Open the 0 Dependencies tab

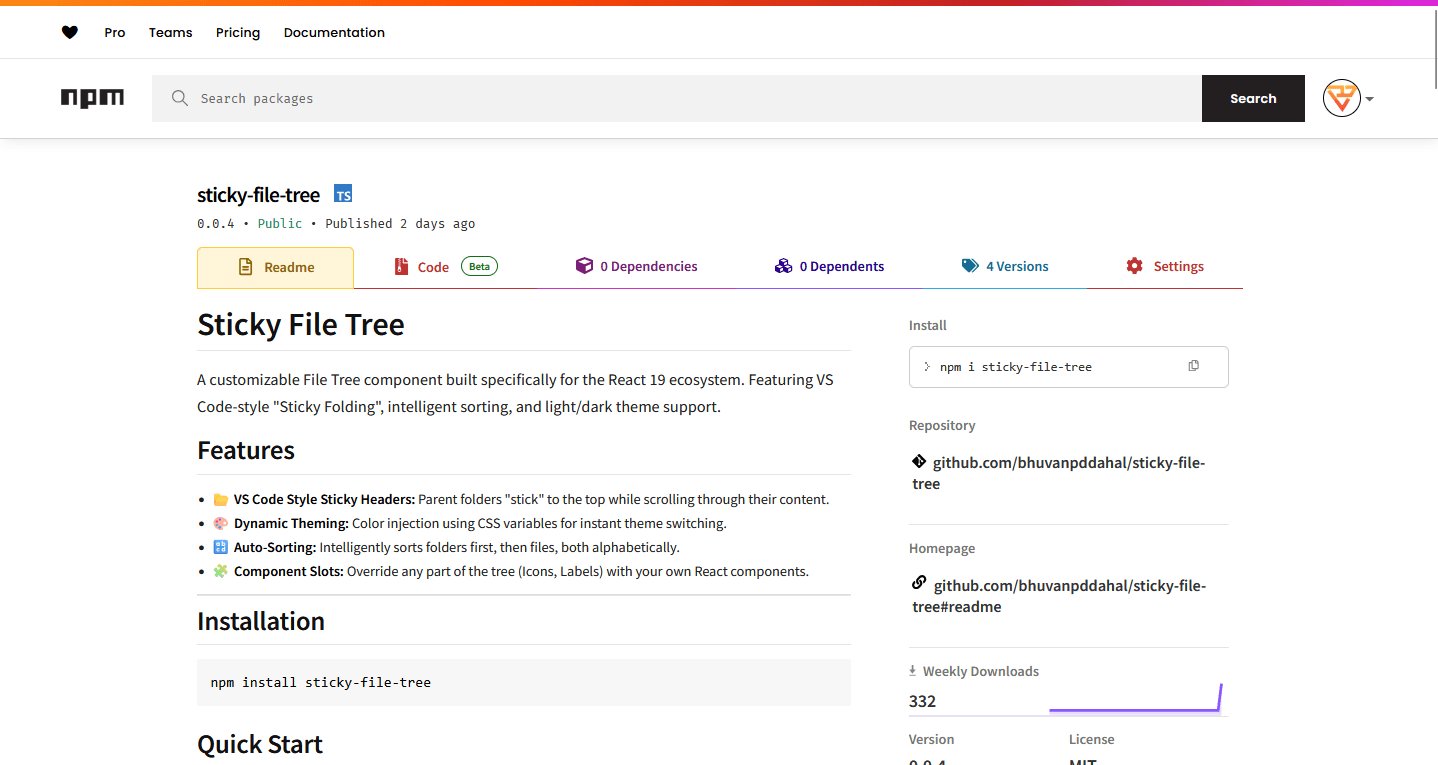(636, 267)
